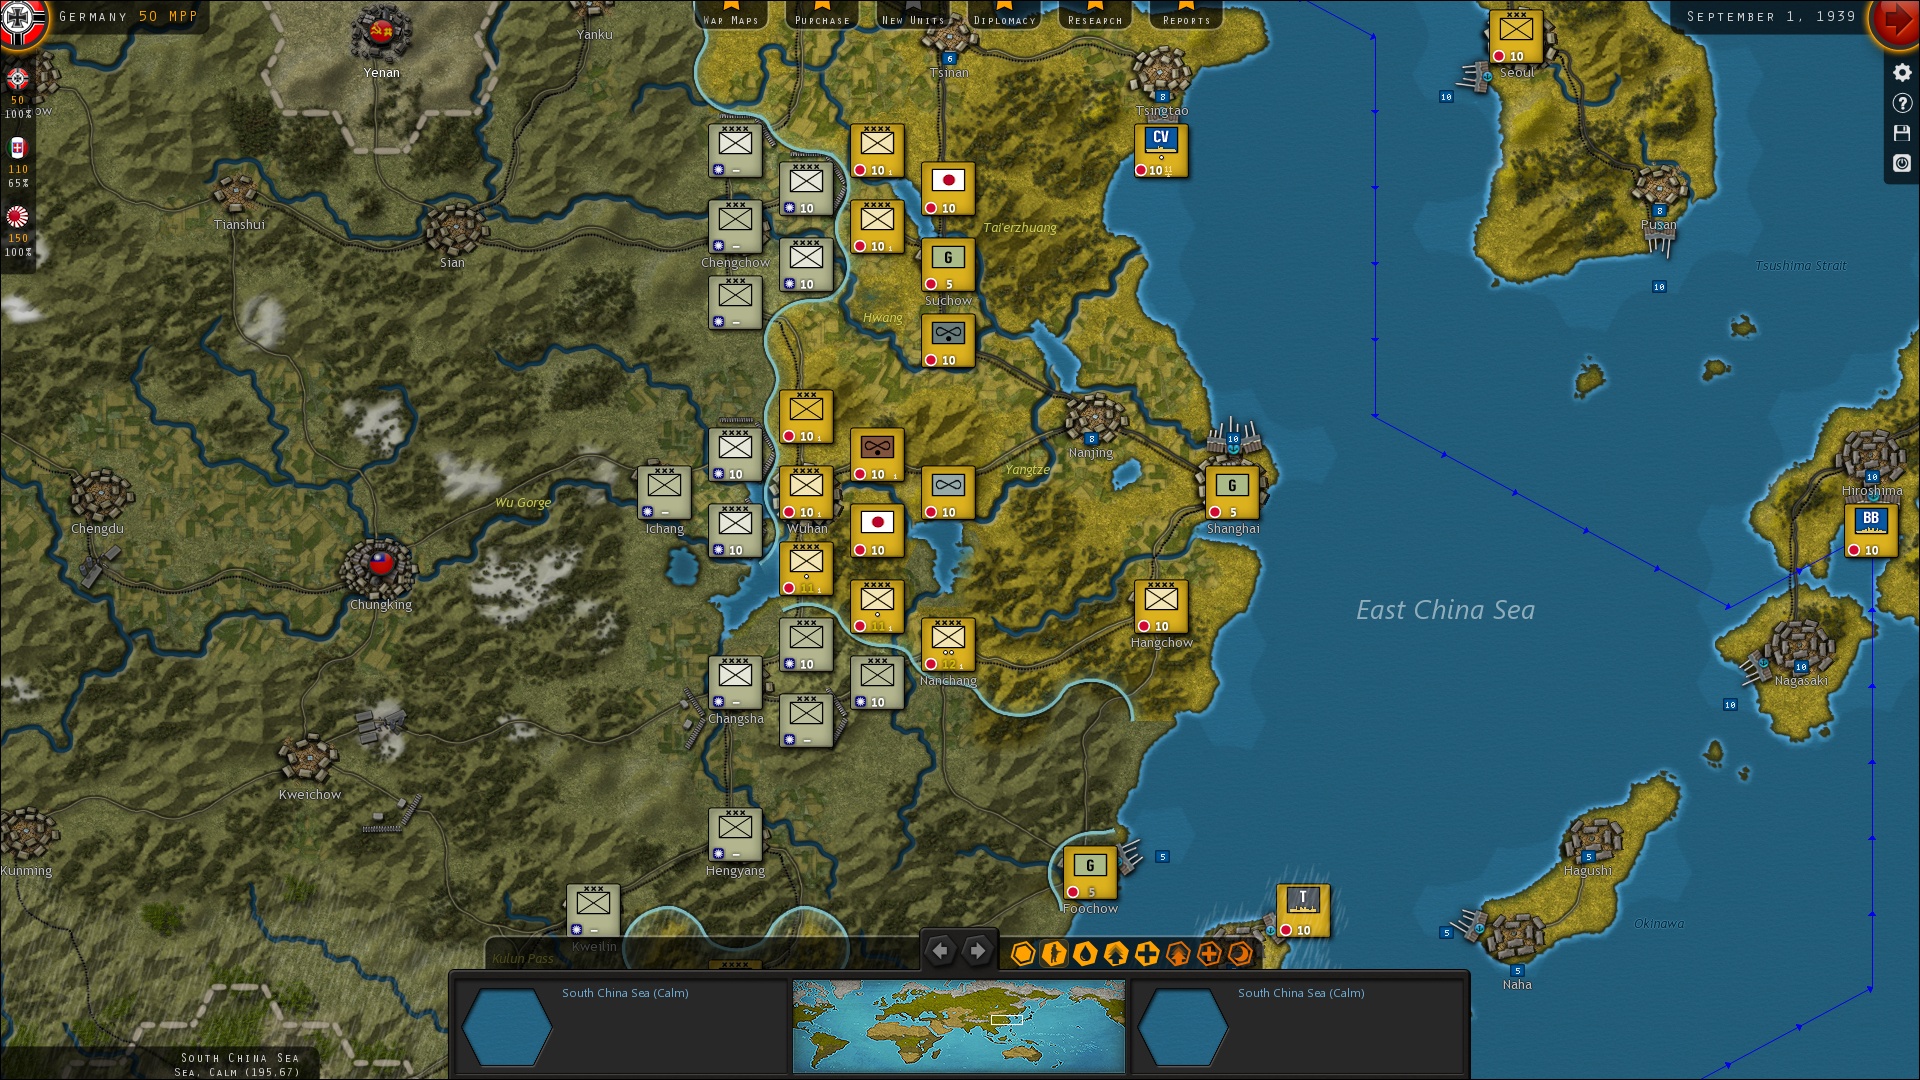This screenshot has width=1920, height=1080.
Task: Toggle the yellow upgrade arrow overlay icon
Action: 1116,954
